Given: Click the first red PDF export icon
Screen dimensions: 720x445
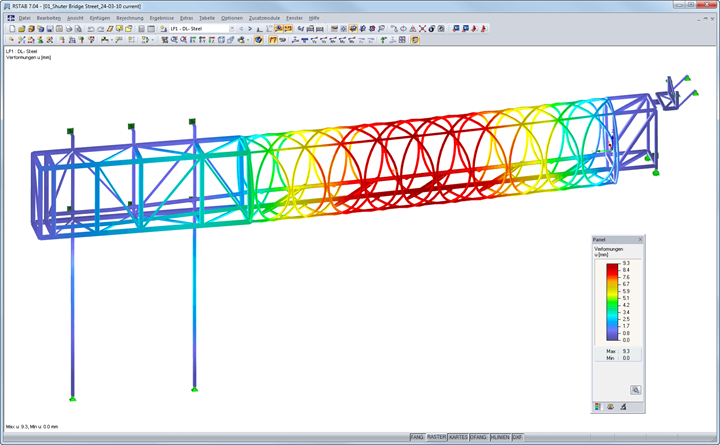Looking at the screenshot, I should pyautogui.click(x=474, y=28).
